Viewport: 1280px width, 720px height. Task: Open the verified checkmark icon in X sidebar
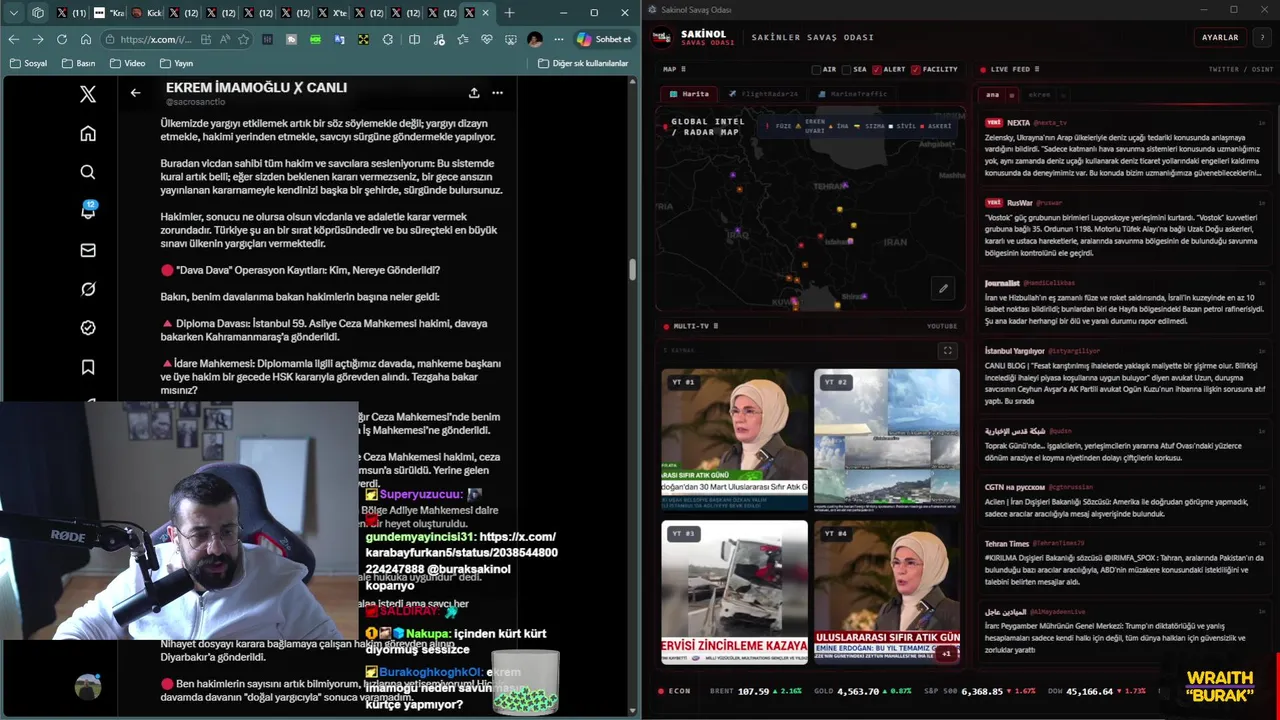pos(88,328)
